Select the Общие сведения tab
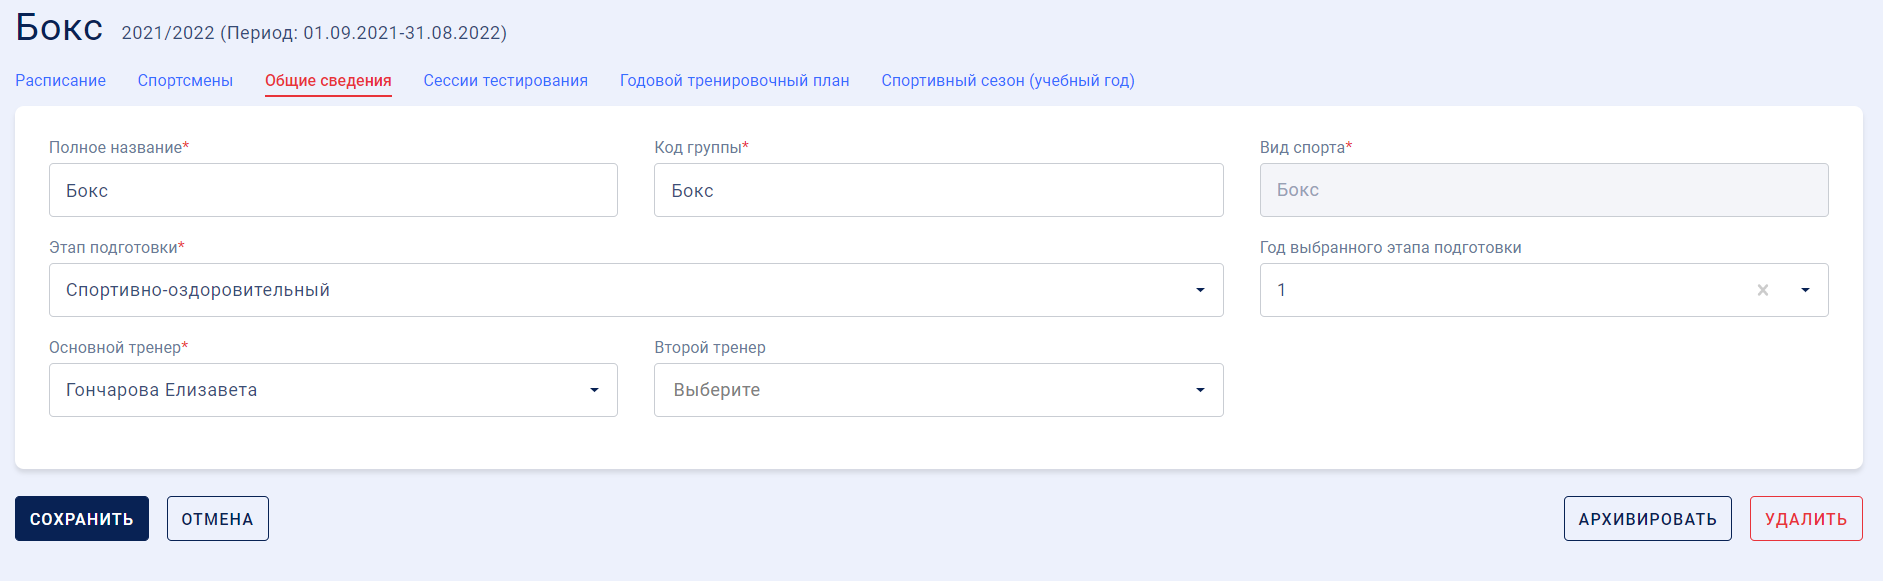 click(x=328, y=81)
